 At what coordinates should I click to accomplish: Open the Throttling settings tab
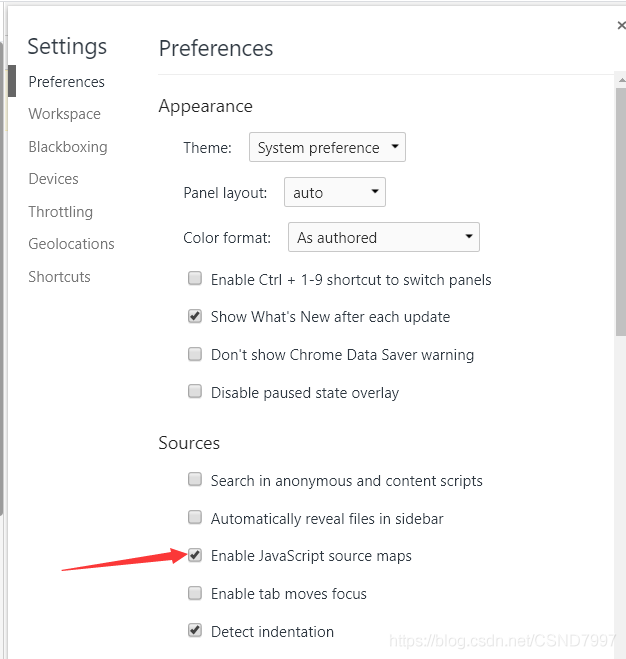60,212
